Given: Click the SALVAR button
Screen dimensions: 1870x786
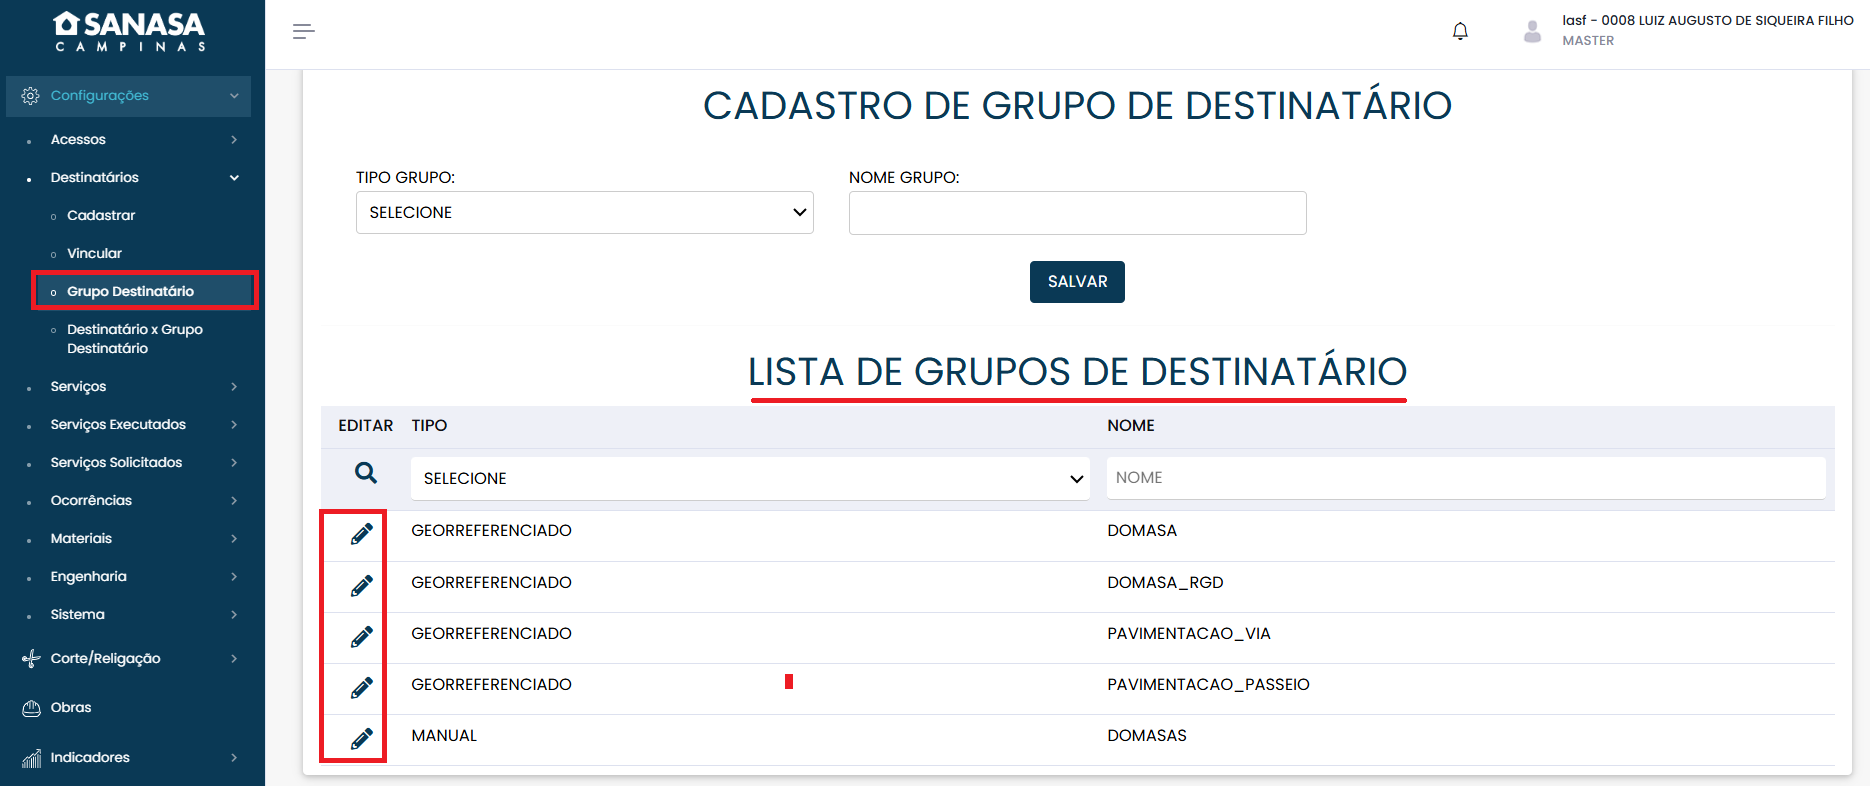Looking at the screenshot, I should click(1077, 282).
